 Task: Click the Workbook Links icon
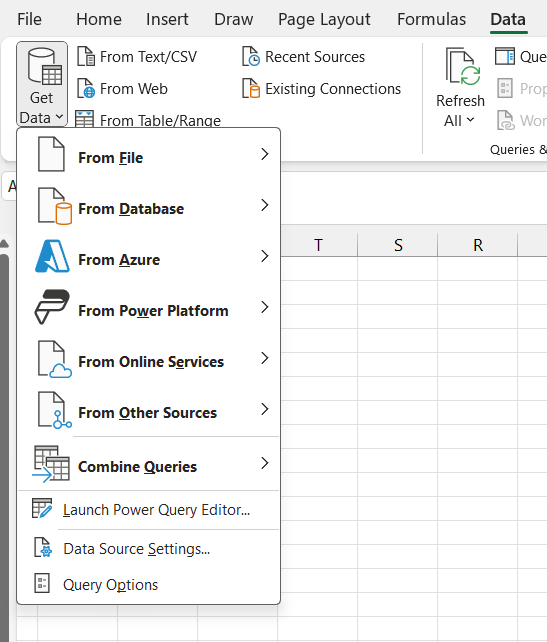pyautogui.click(x=506, y=120)
